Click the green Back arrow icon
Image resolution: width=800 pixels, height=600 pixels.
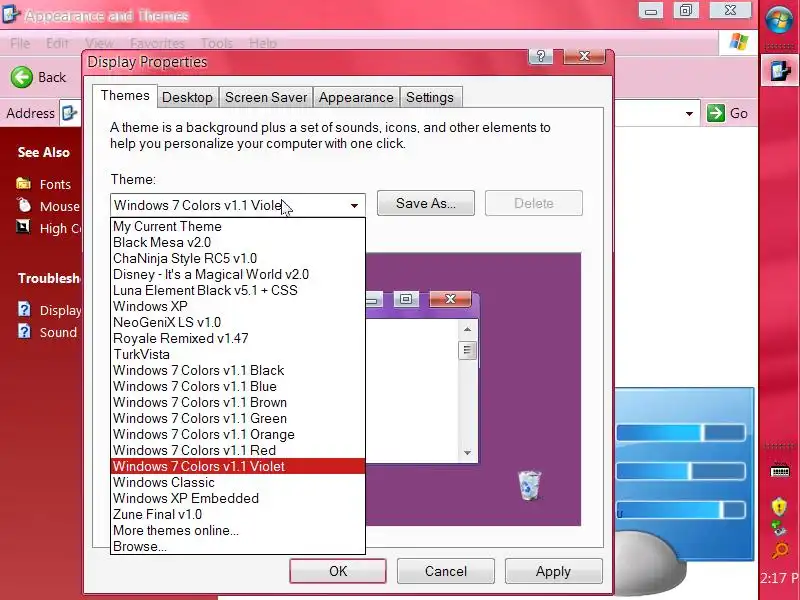pos(21,78)
